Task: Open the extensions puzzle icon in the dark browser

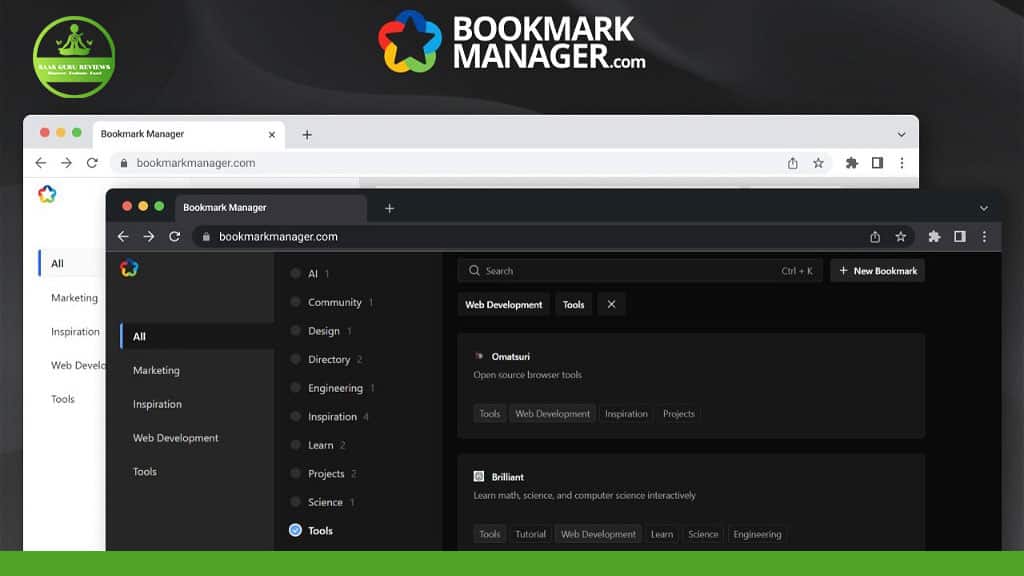Action: 935,236
